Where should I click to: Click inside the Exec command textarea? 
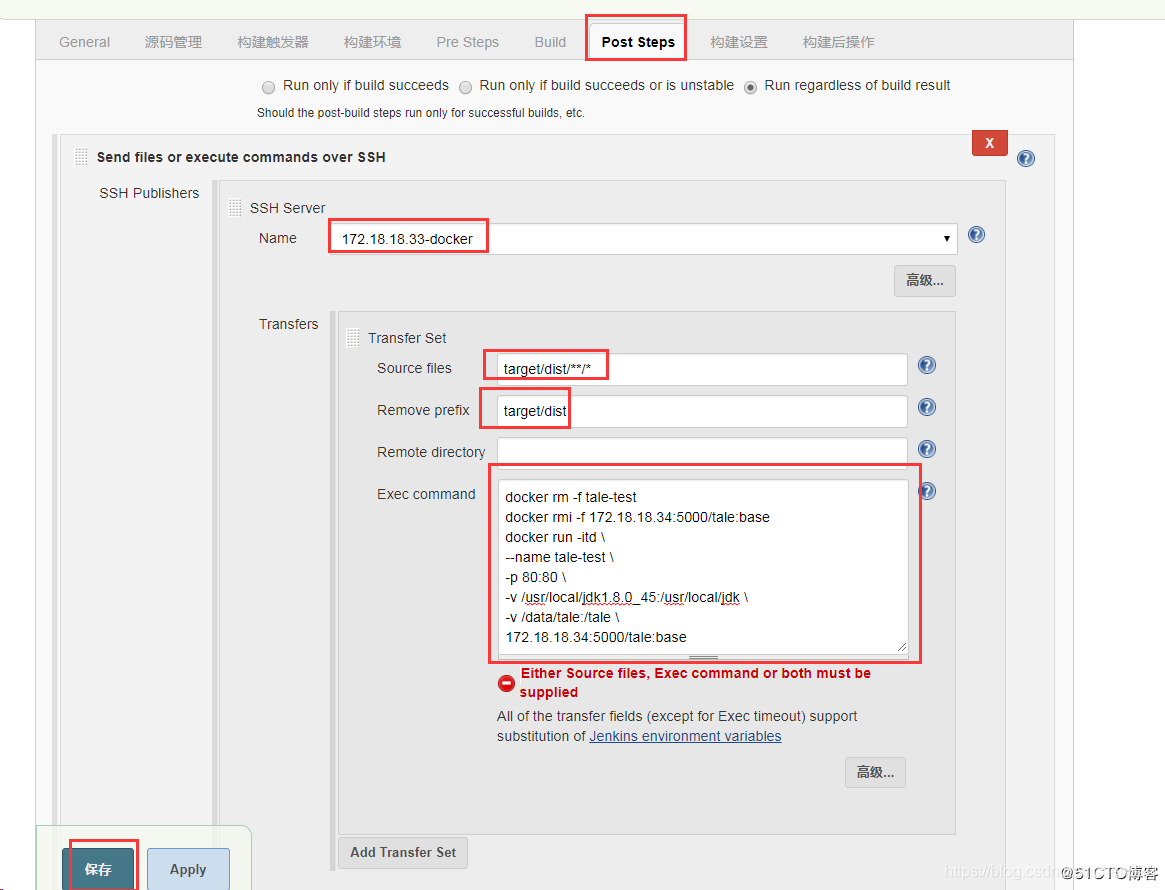(703, 567)
